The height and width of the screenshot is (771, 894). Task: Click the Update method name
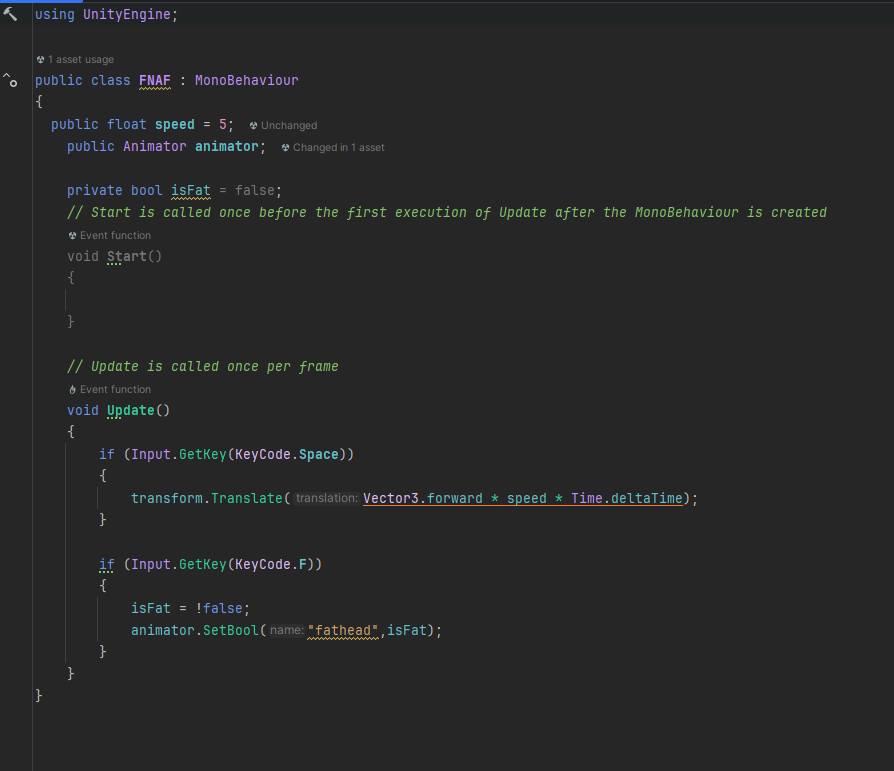click(131, 411)
